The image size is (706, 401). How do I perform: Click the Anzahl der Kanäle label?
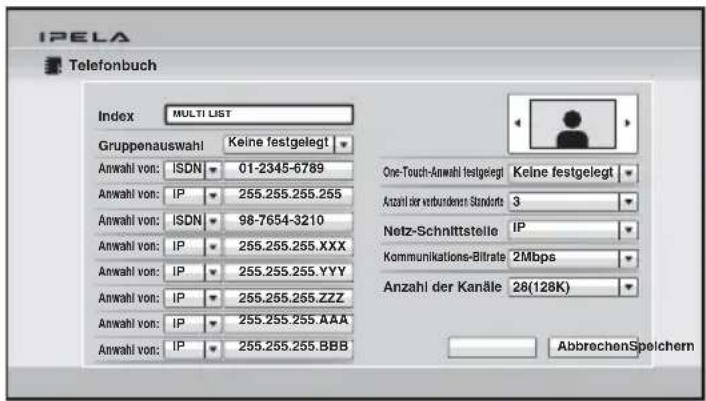pos(442,287)
